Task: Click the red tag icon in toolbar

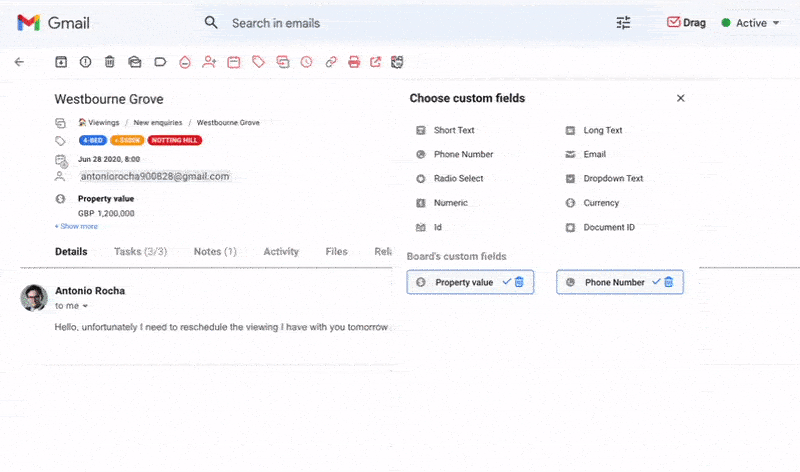Action: point(258,62)
